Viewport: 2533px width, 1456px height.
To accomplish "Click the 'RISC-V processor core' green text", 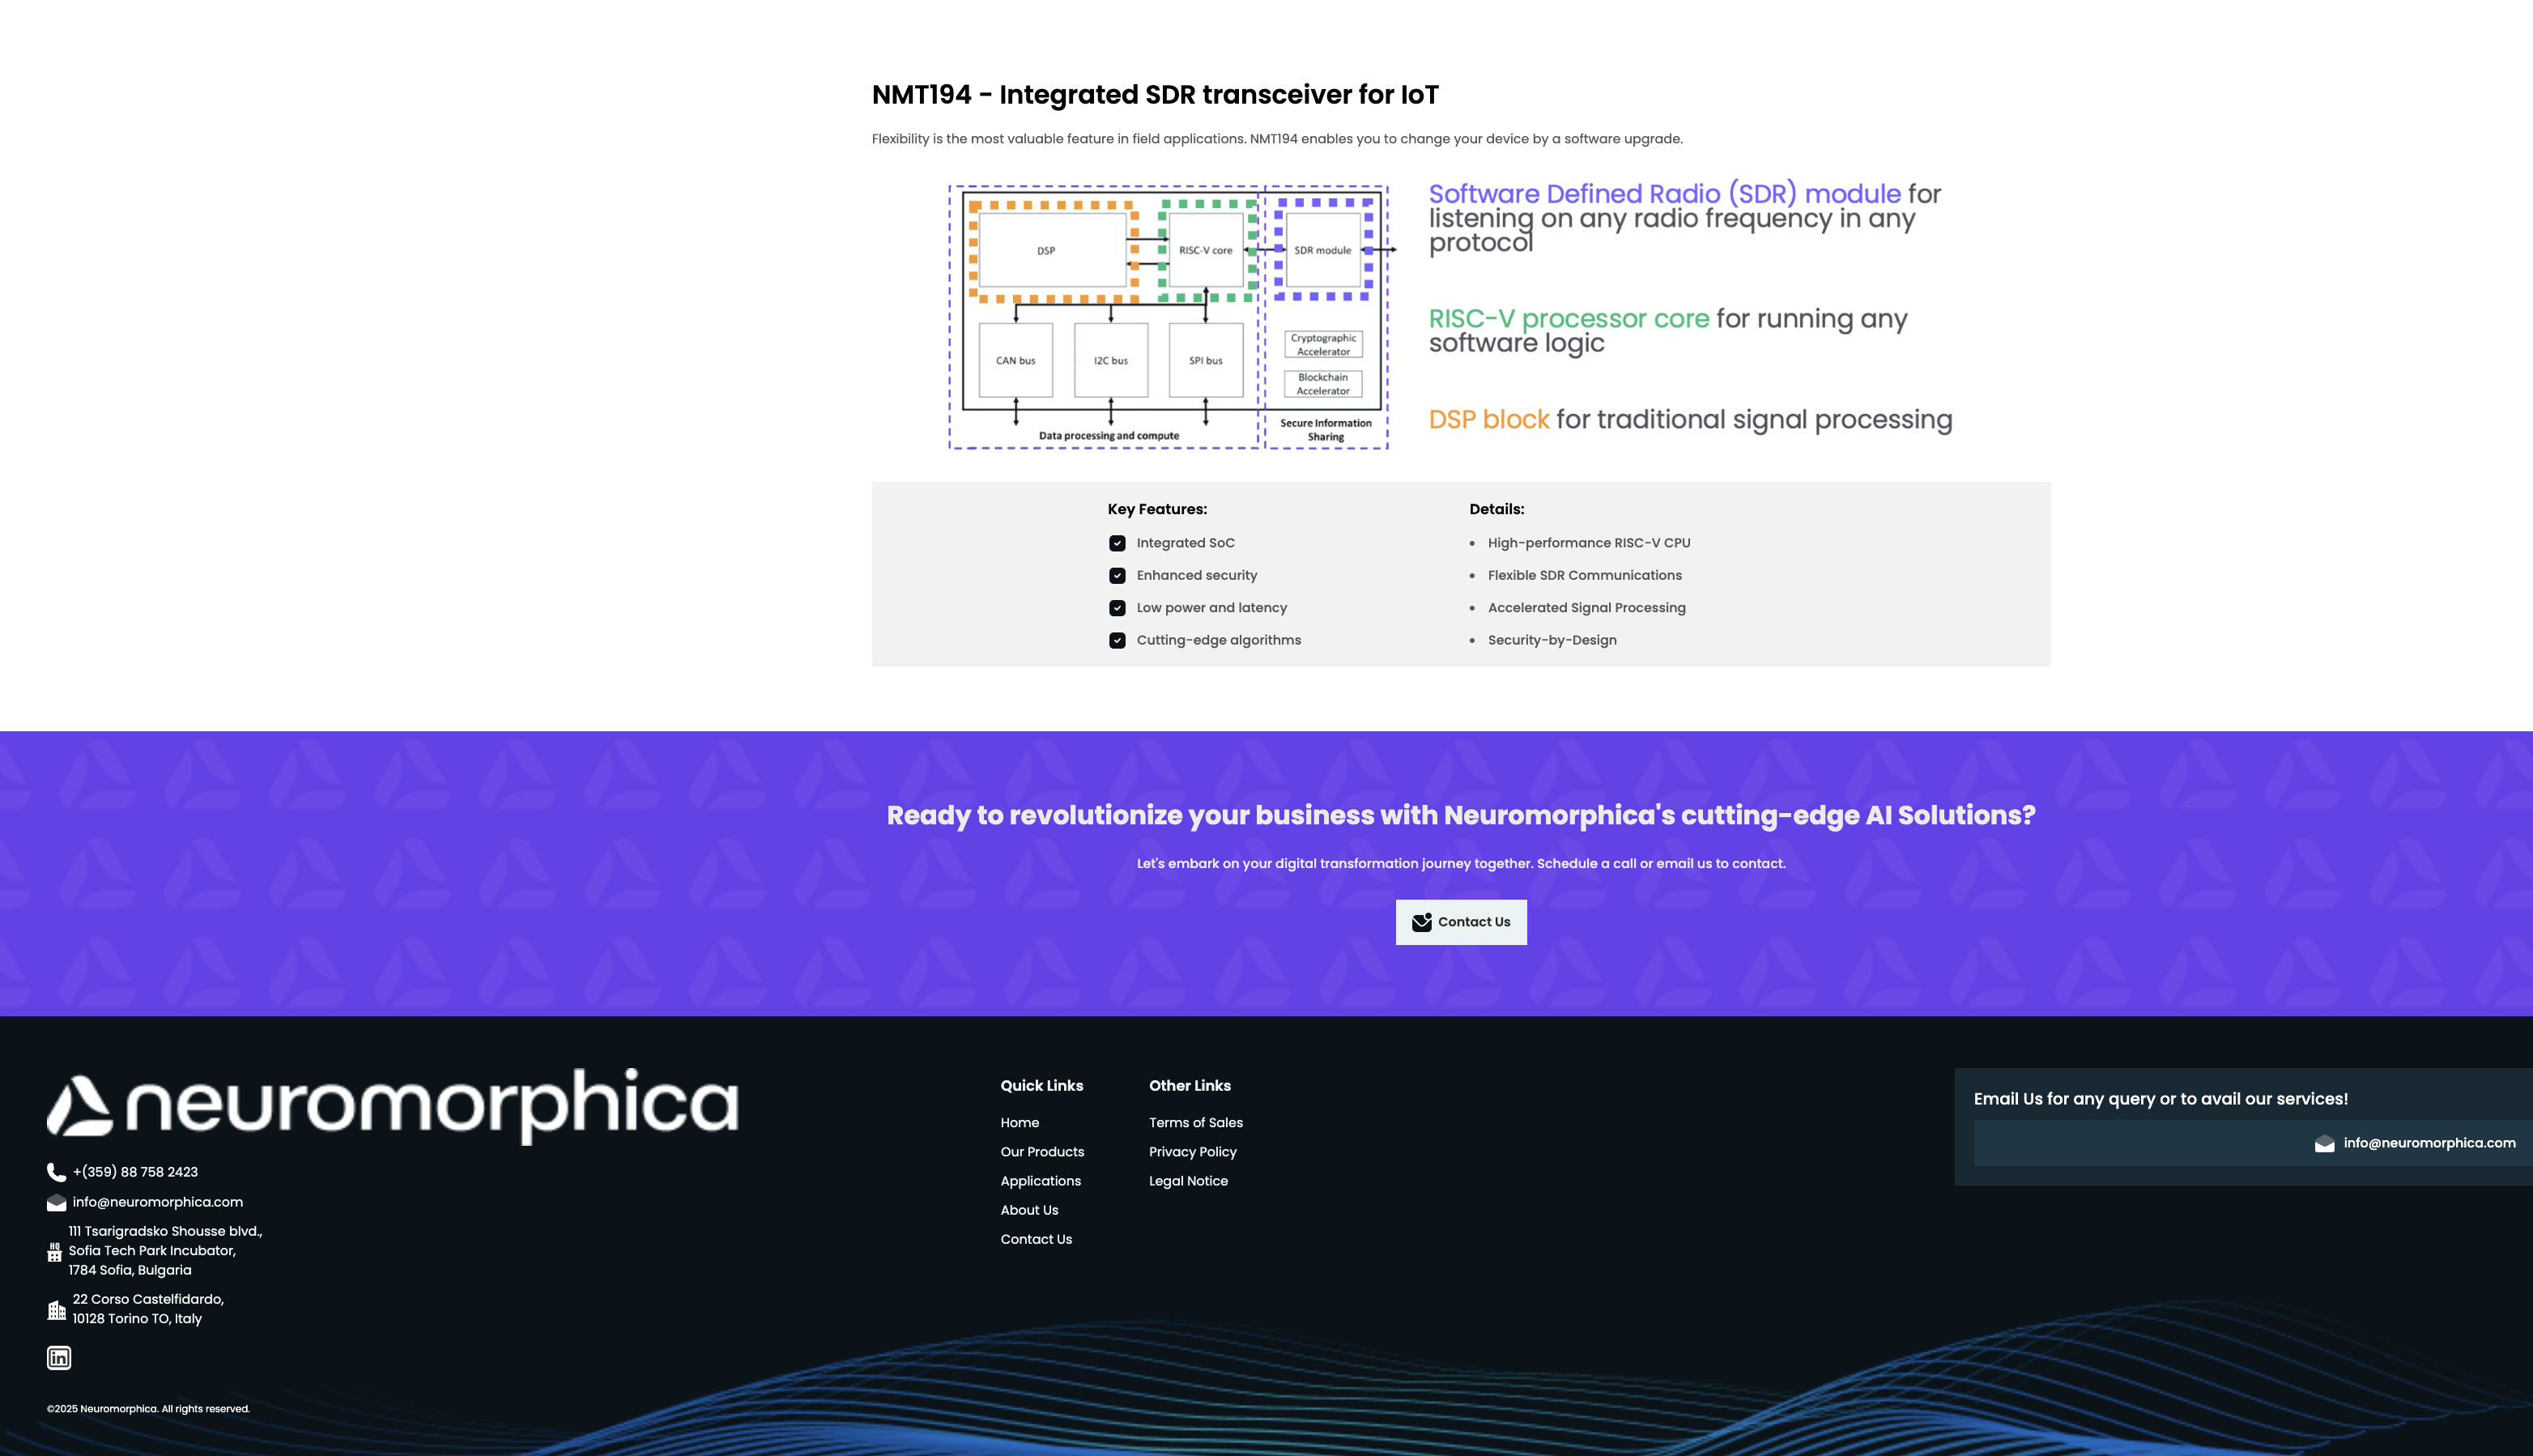I will tap(1569, 319).
